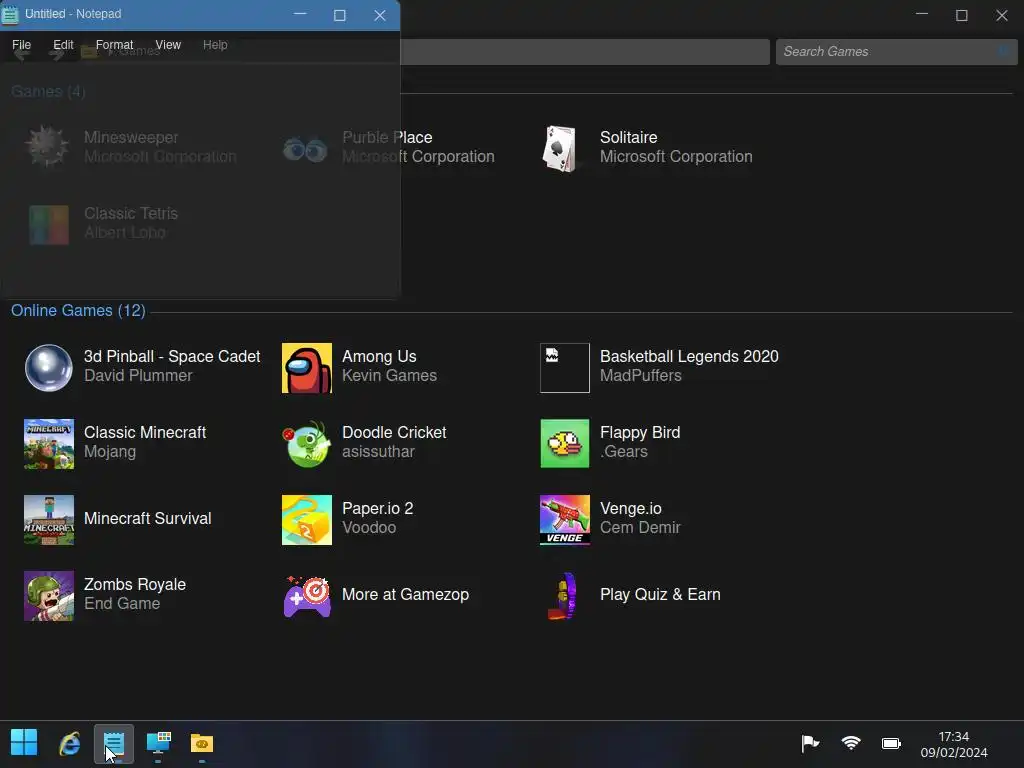The height and width of the screenshot is (768, 1024).
Task: Focus the Search Games field
Action: (896, 52)
